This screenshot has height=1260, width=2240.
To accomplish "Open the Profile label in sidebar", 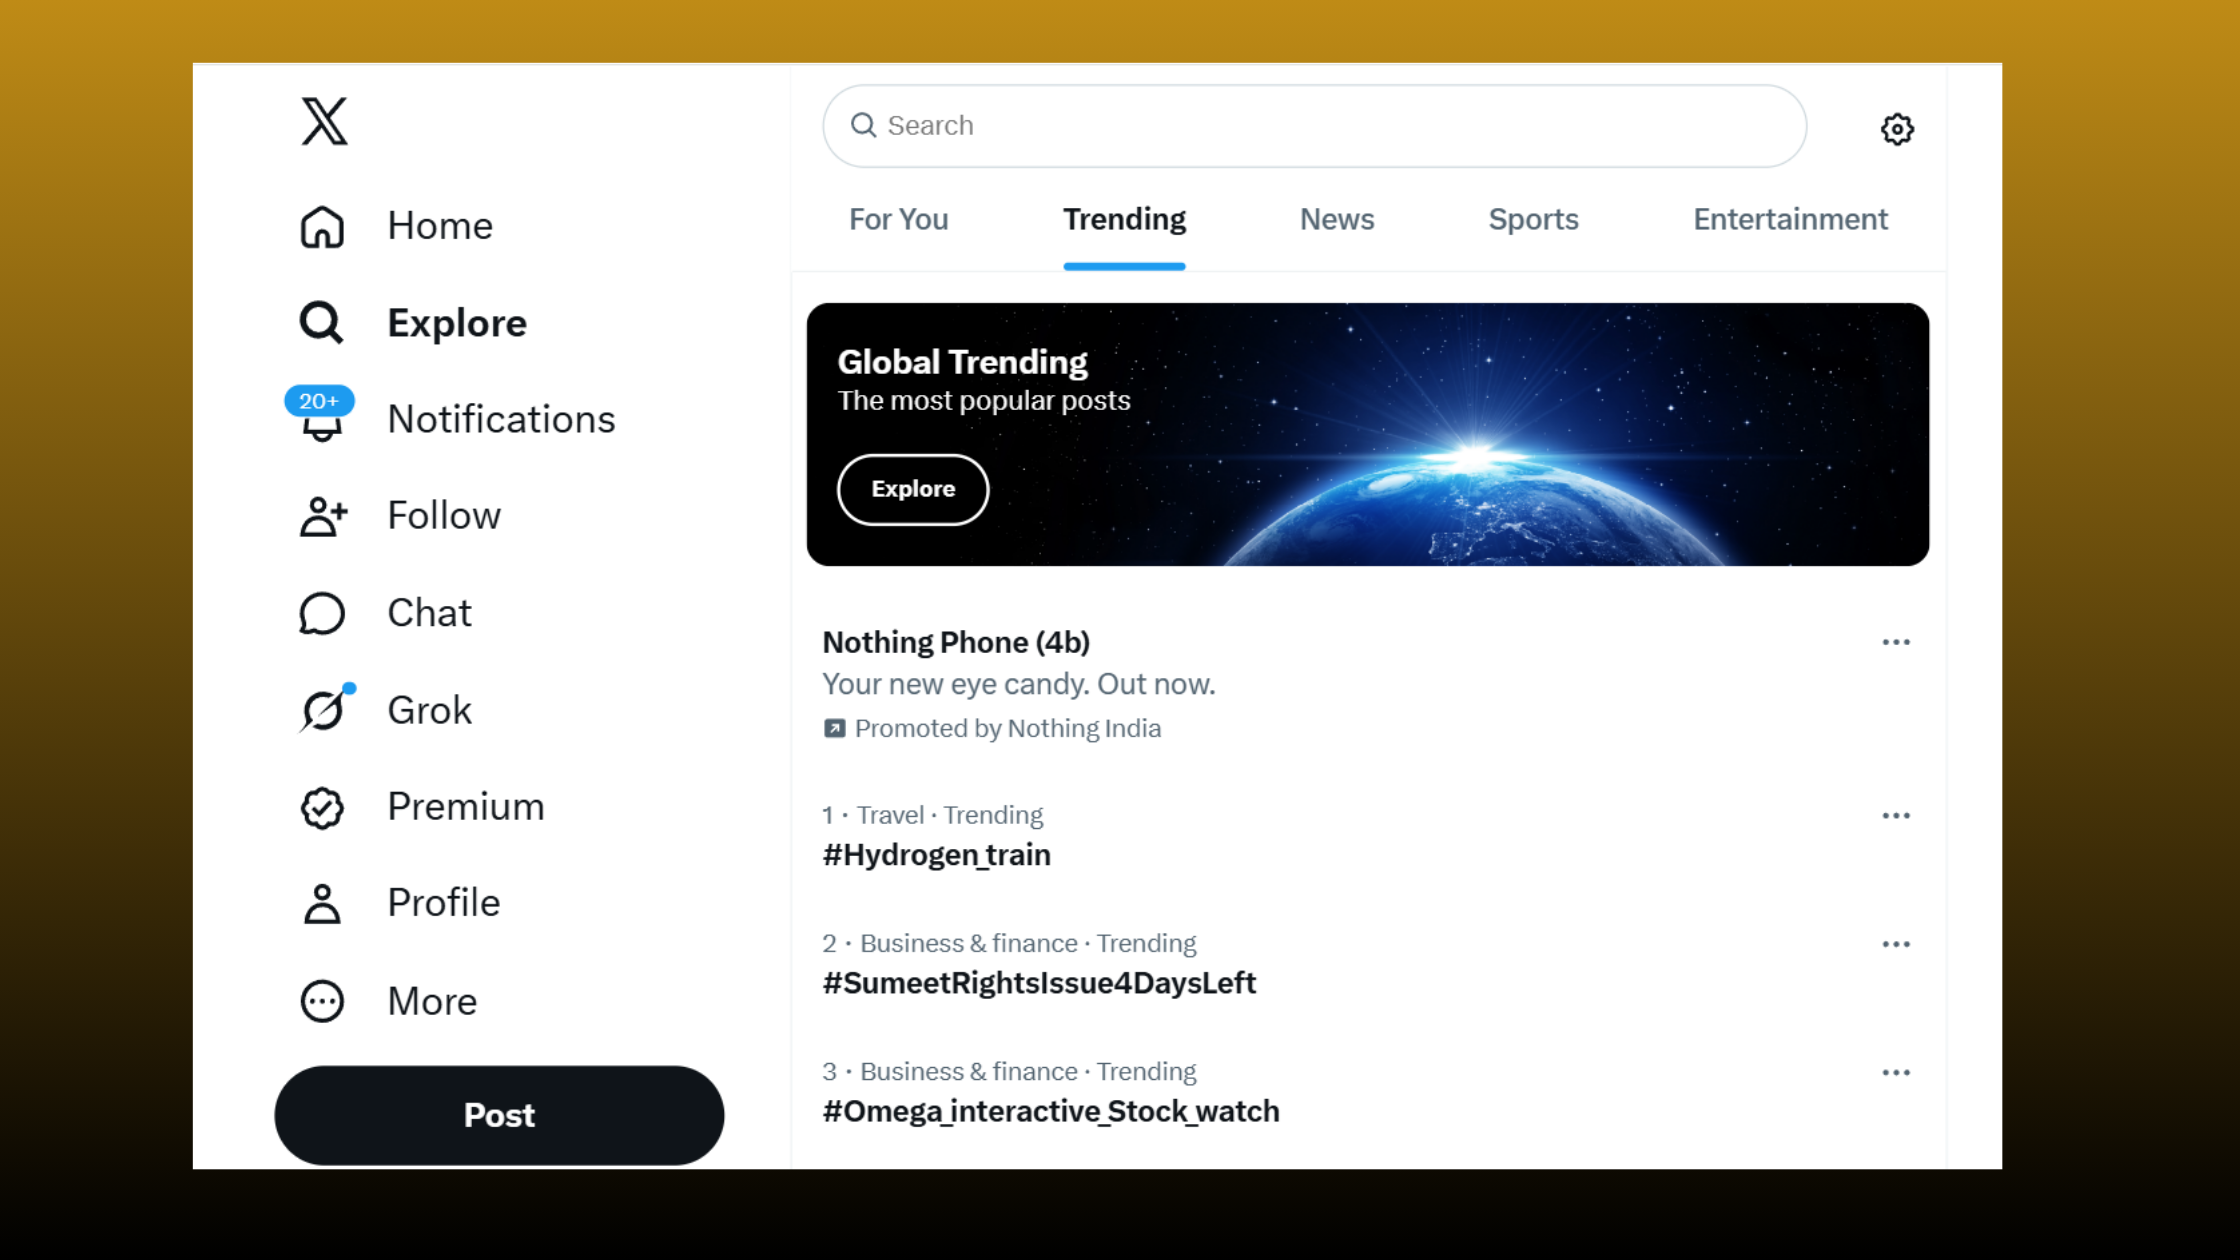I will click(x=444, y=903).
